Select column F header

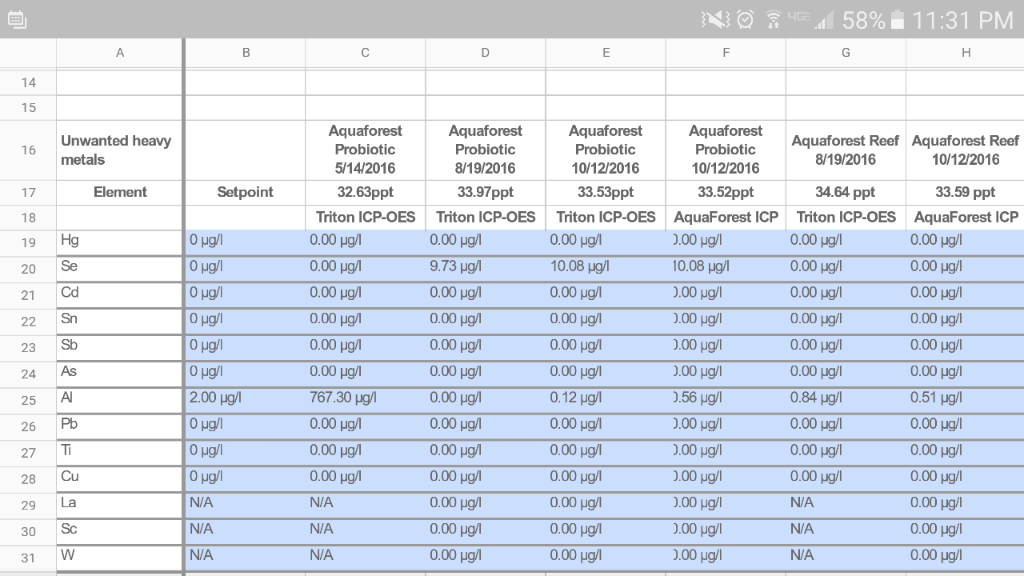point(726,53)
